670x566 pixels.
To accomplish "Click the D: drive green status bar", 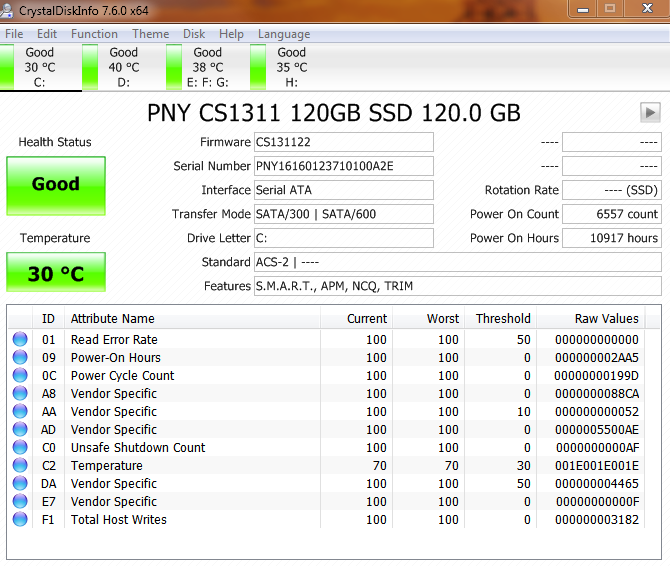I will pyautogui.click(x=90, y=67).
